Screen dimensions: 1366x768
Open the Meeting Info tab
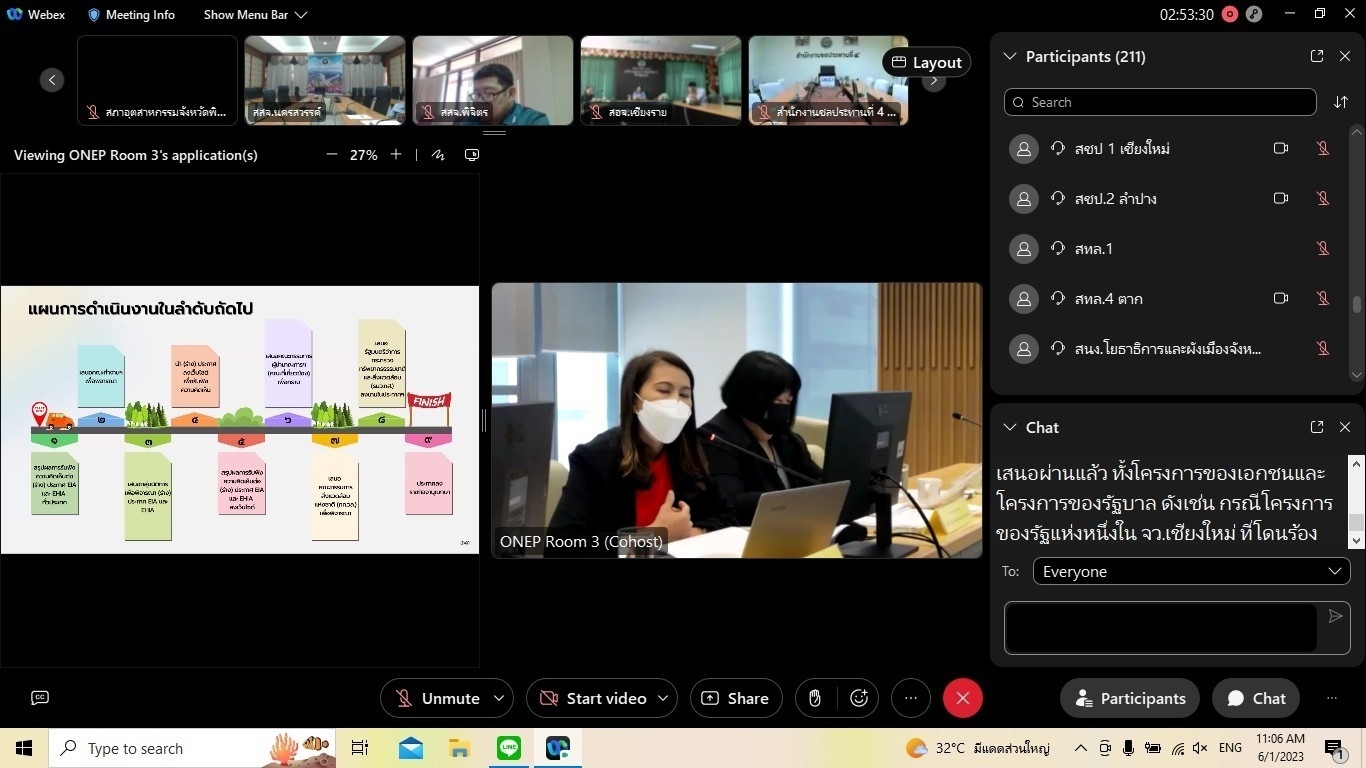131,15
